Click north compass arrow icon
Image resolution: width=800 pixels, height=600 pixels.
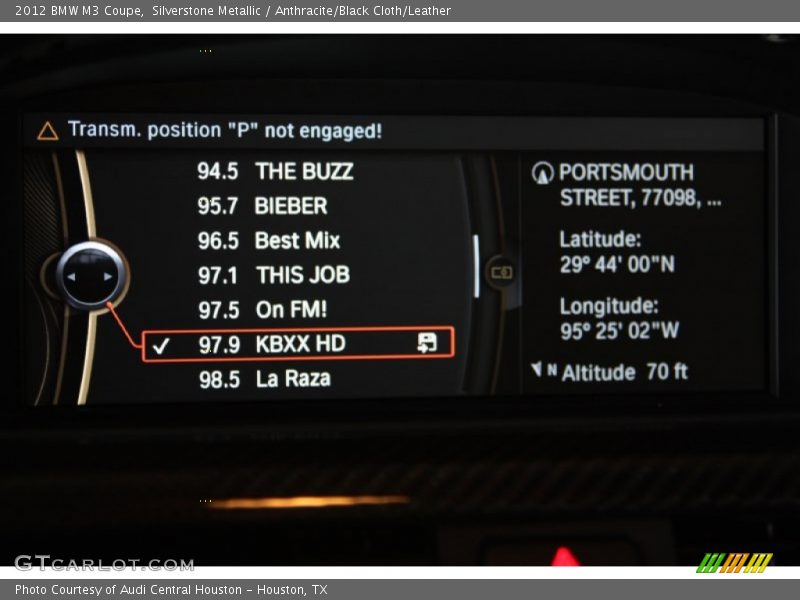(x=543, y=369)
